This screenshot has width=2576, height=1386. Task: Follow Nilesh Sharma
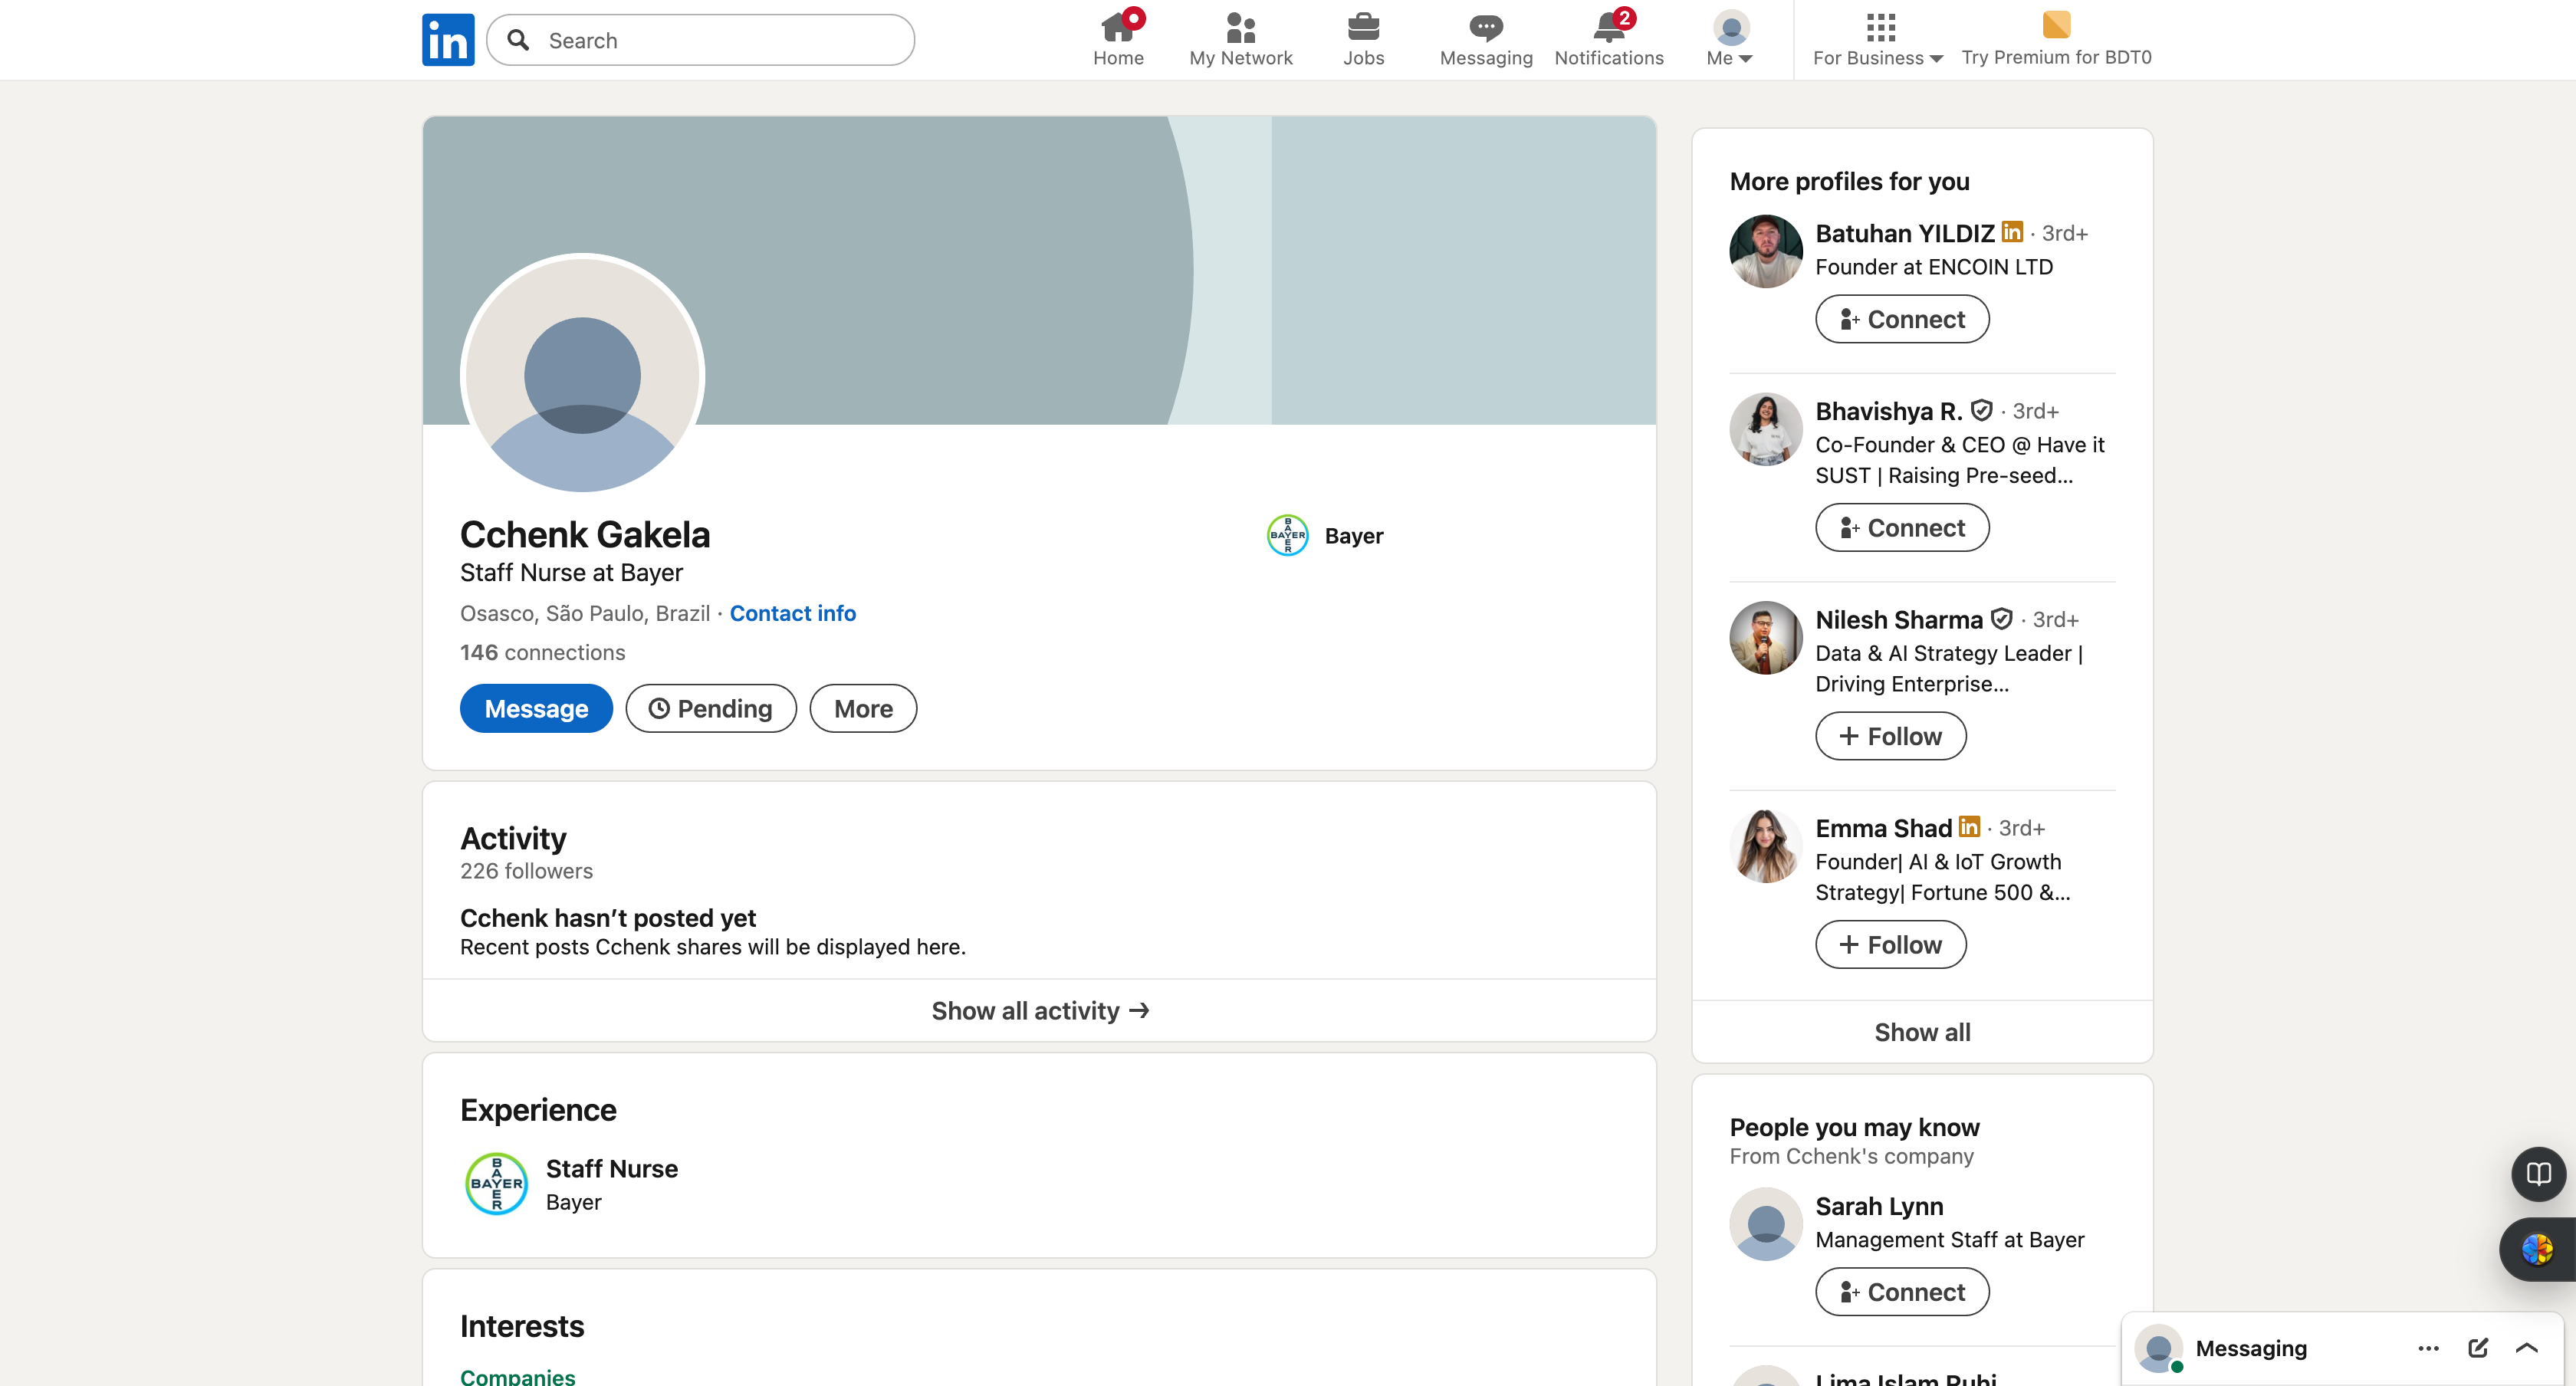pos(1889,736)
